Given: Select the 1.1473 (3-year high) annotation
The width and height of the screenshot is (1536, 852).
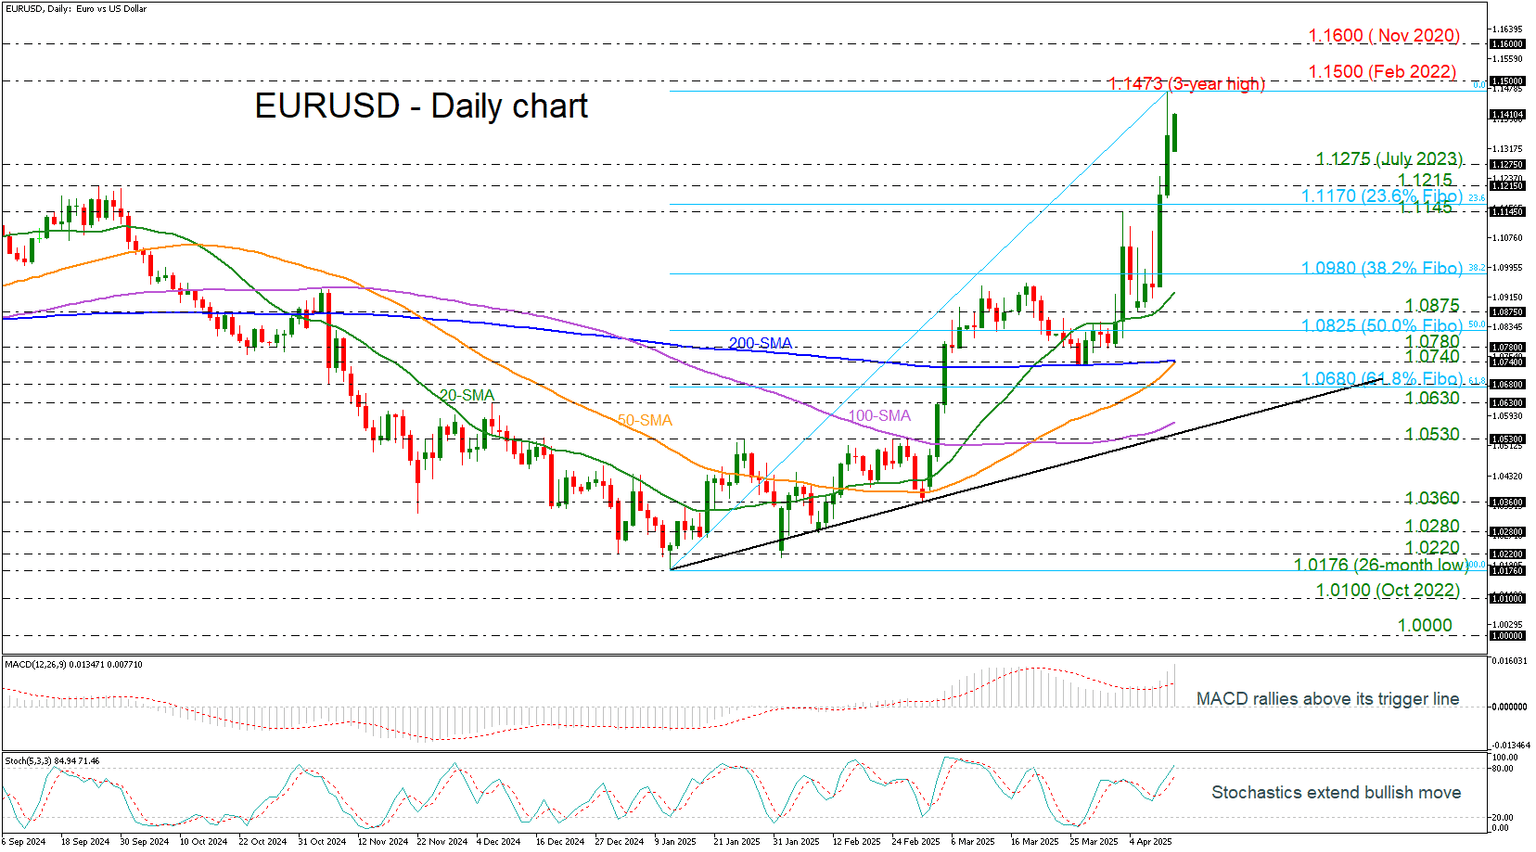Looking at the screenshot, I should [1185, 84].
